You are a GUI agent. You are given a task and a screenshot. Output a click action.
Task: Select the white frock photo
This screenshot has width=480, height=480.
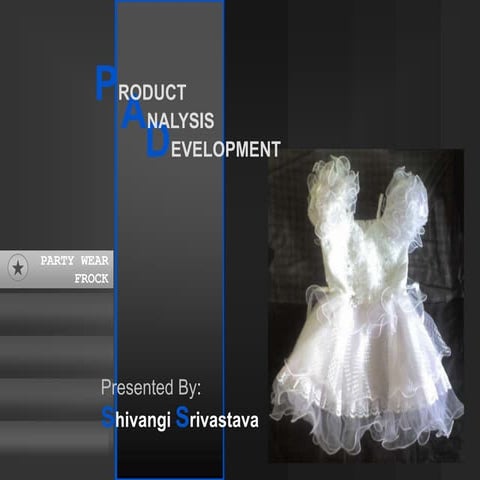pos(366,306)
